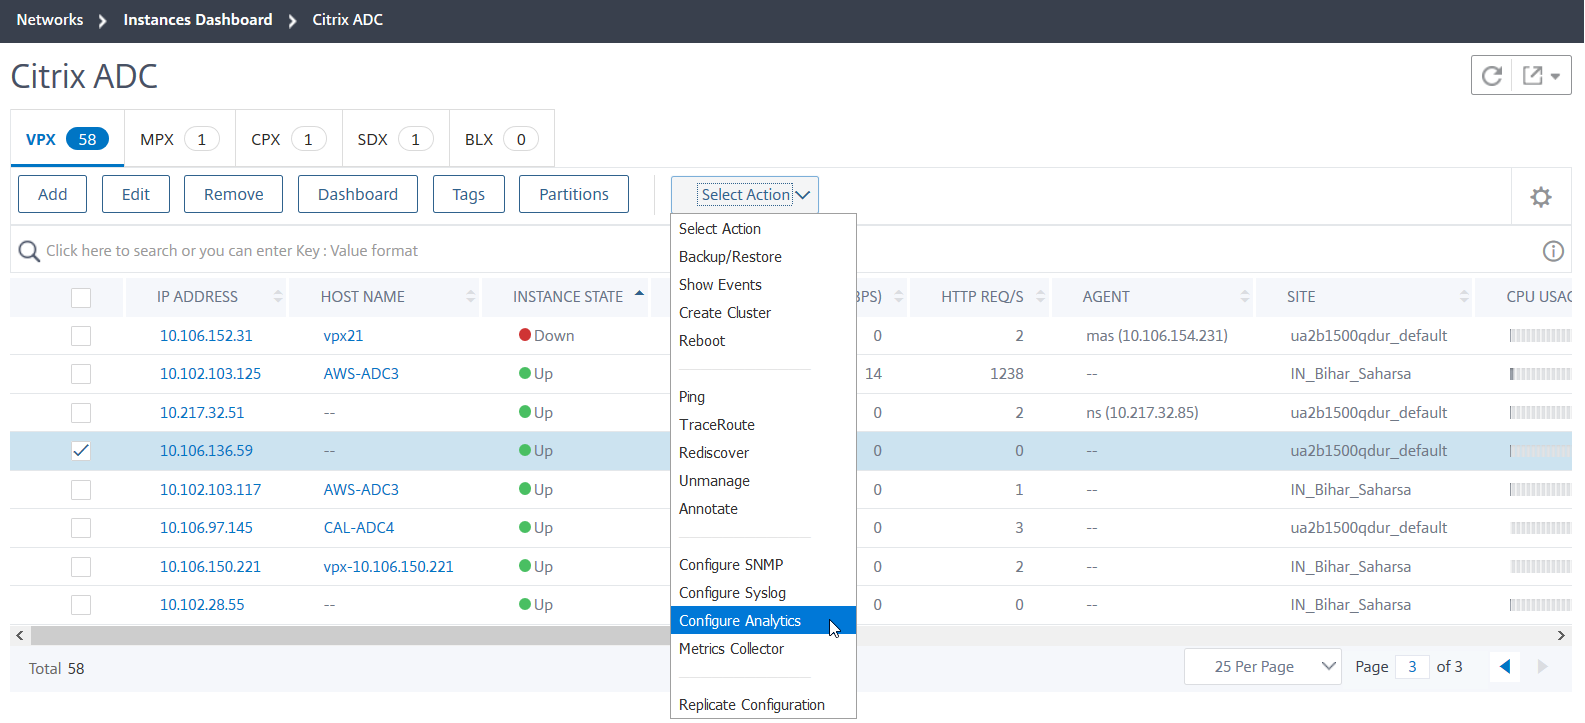Open the Dashboard button
The height and width of the screenshot is (723, 1585).
(358, 194)
